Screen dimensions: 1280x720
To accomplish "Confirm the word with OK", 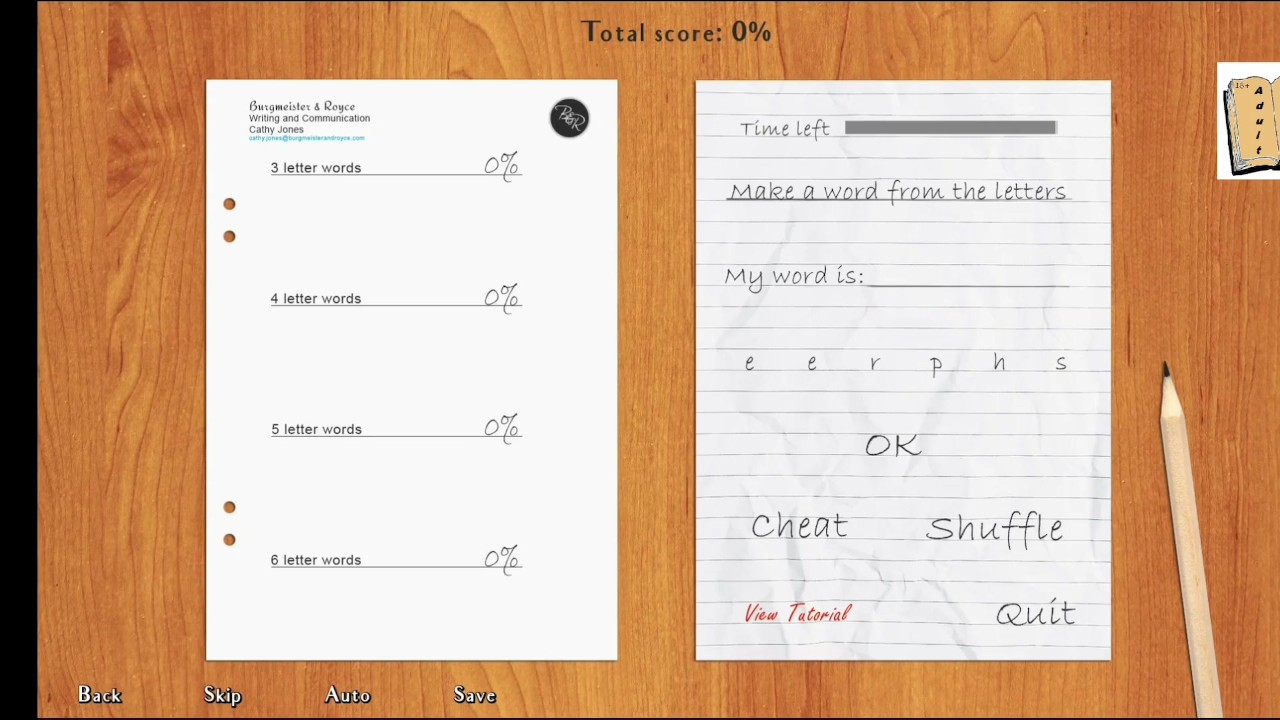I will pyautogui.click(x=892, y=446).
